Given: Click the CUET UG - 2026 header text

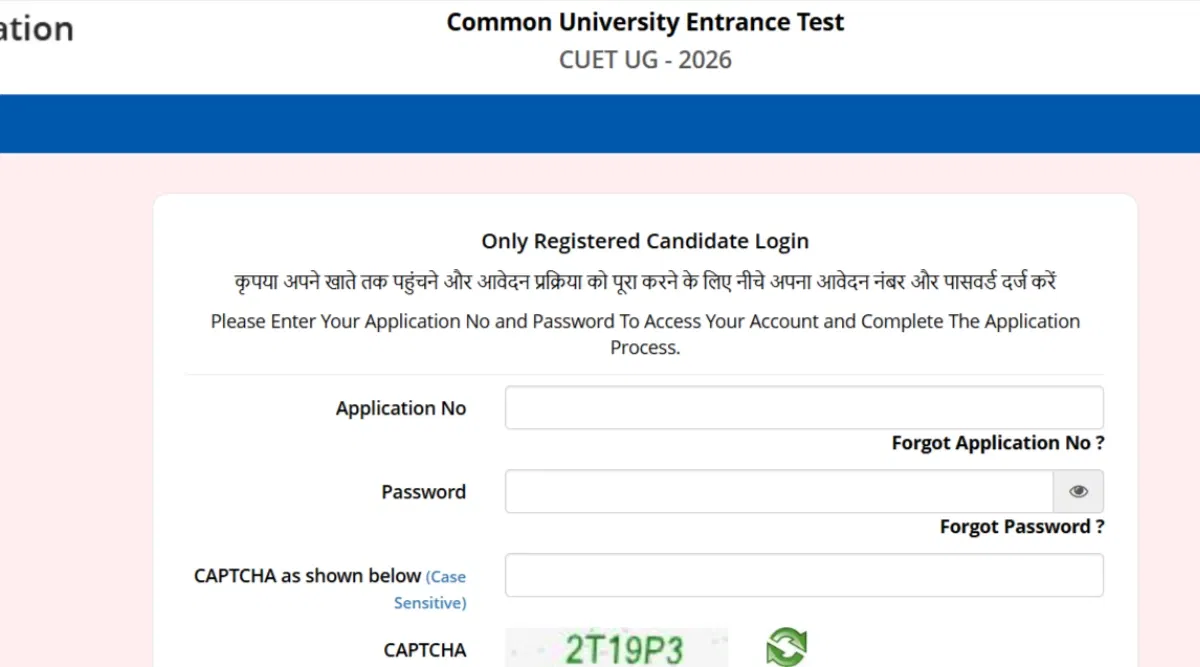Looking at the screenshot, I should [645, 60].
